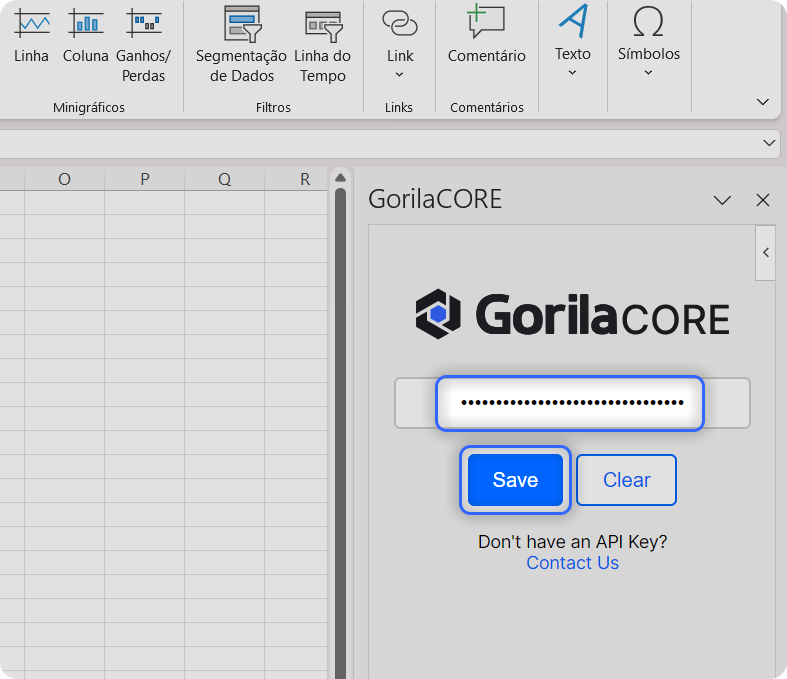Clear the API key field
This screenshot has width=787, height=679.
[626, 480]
